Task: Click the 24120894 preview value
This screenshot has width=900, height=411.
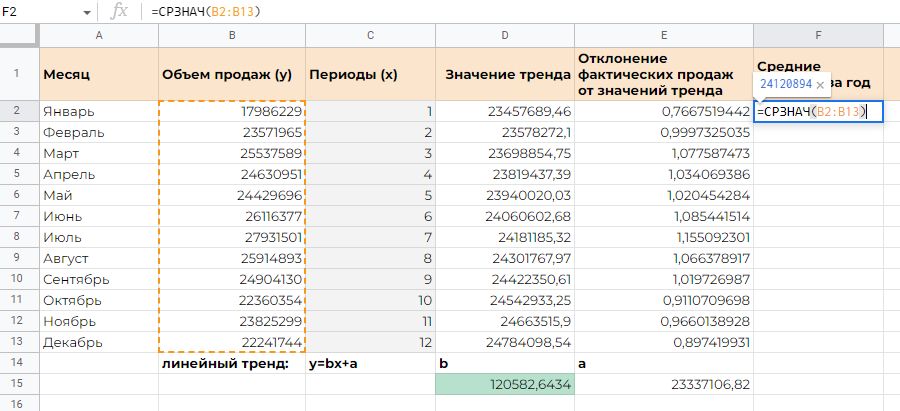Action: [786, 84]
